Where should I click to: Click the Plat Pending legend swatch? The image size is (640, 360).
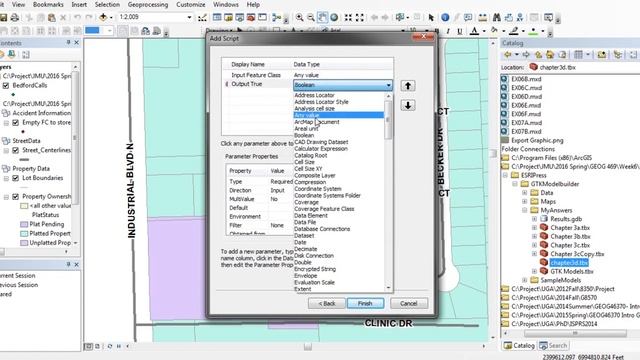tap(24, 224)
